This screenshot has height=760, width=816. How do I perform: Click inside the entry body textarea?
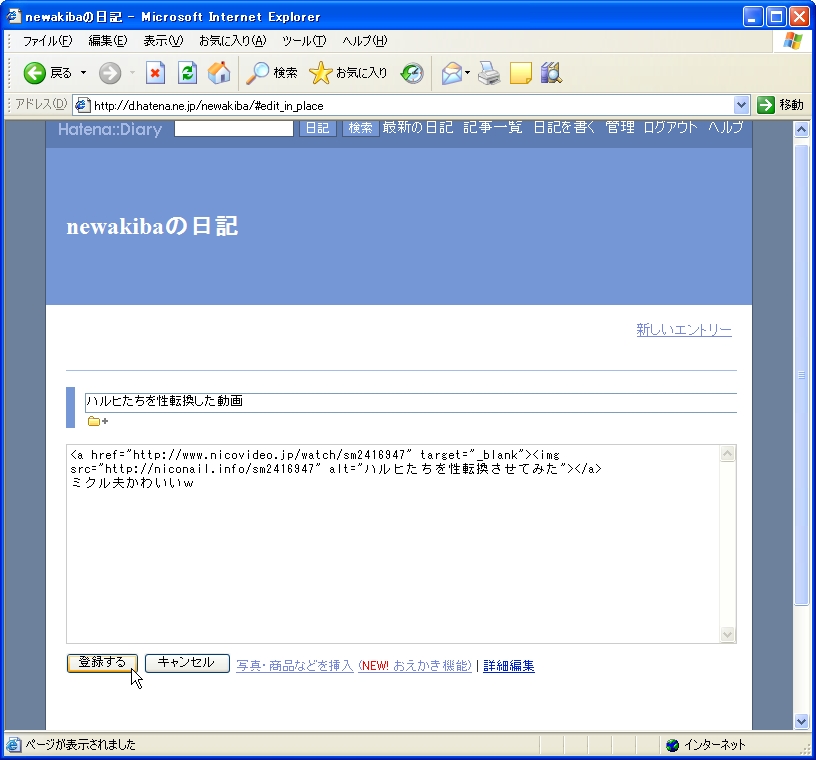point(393,544)
